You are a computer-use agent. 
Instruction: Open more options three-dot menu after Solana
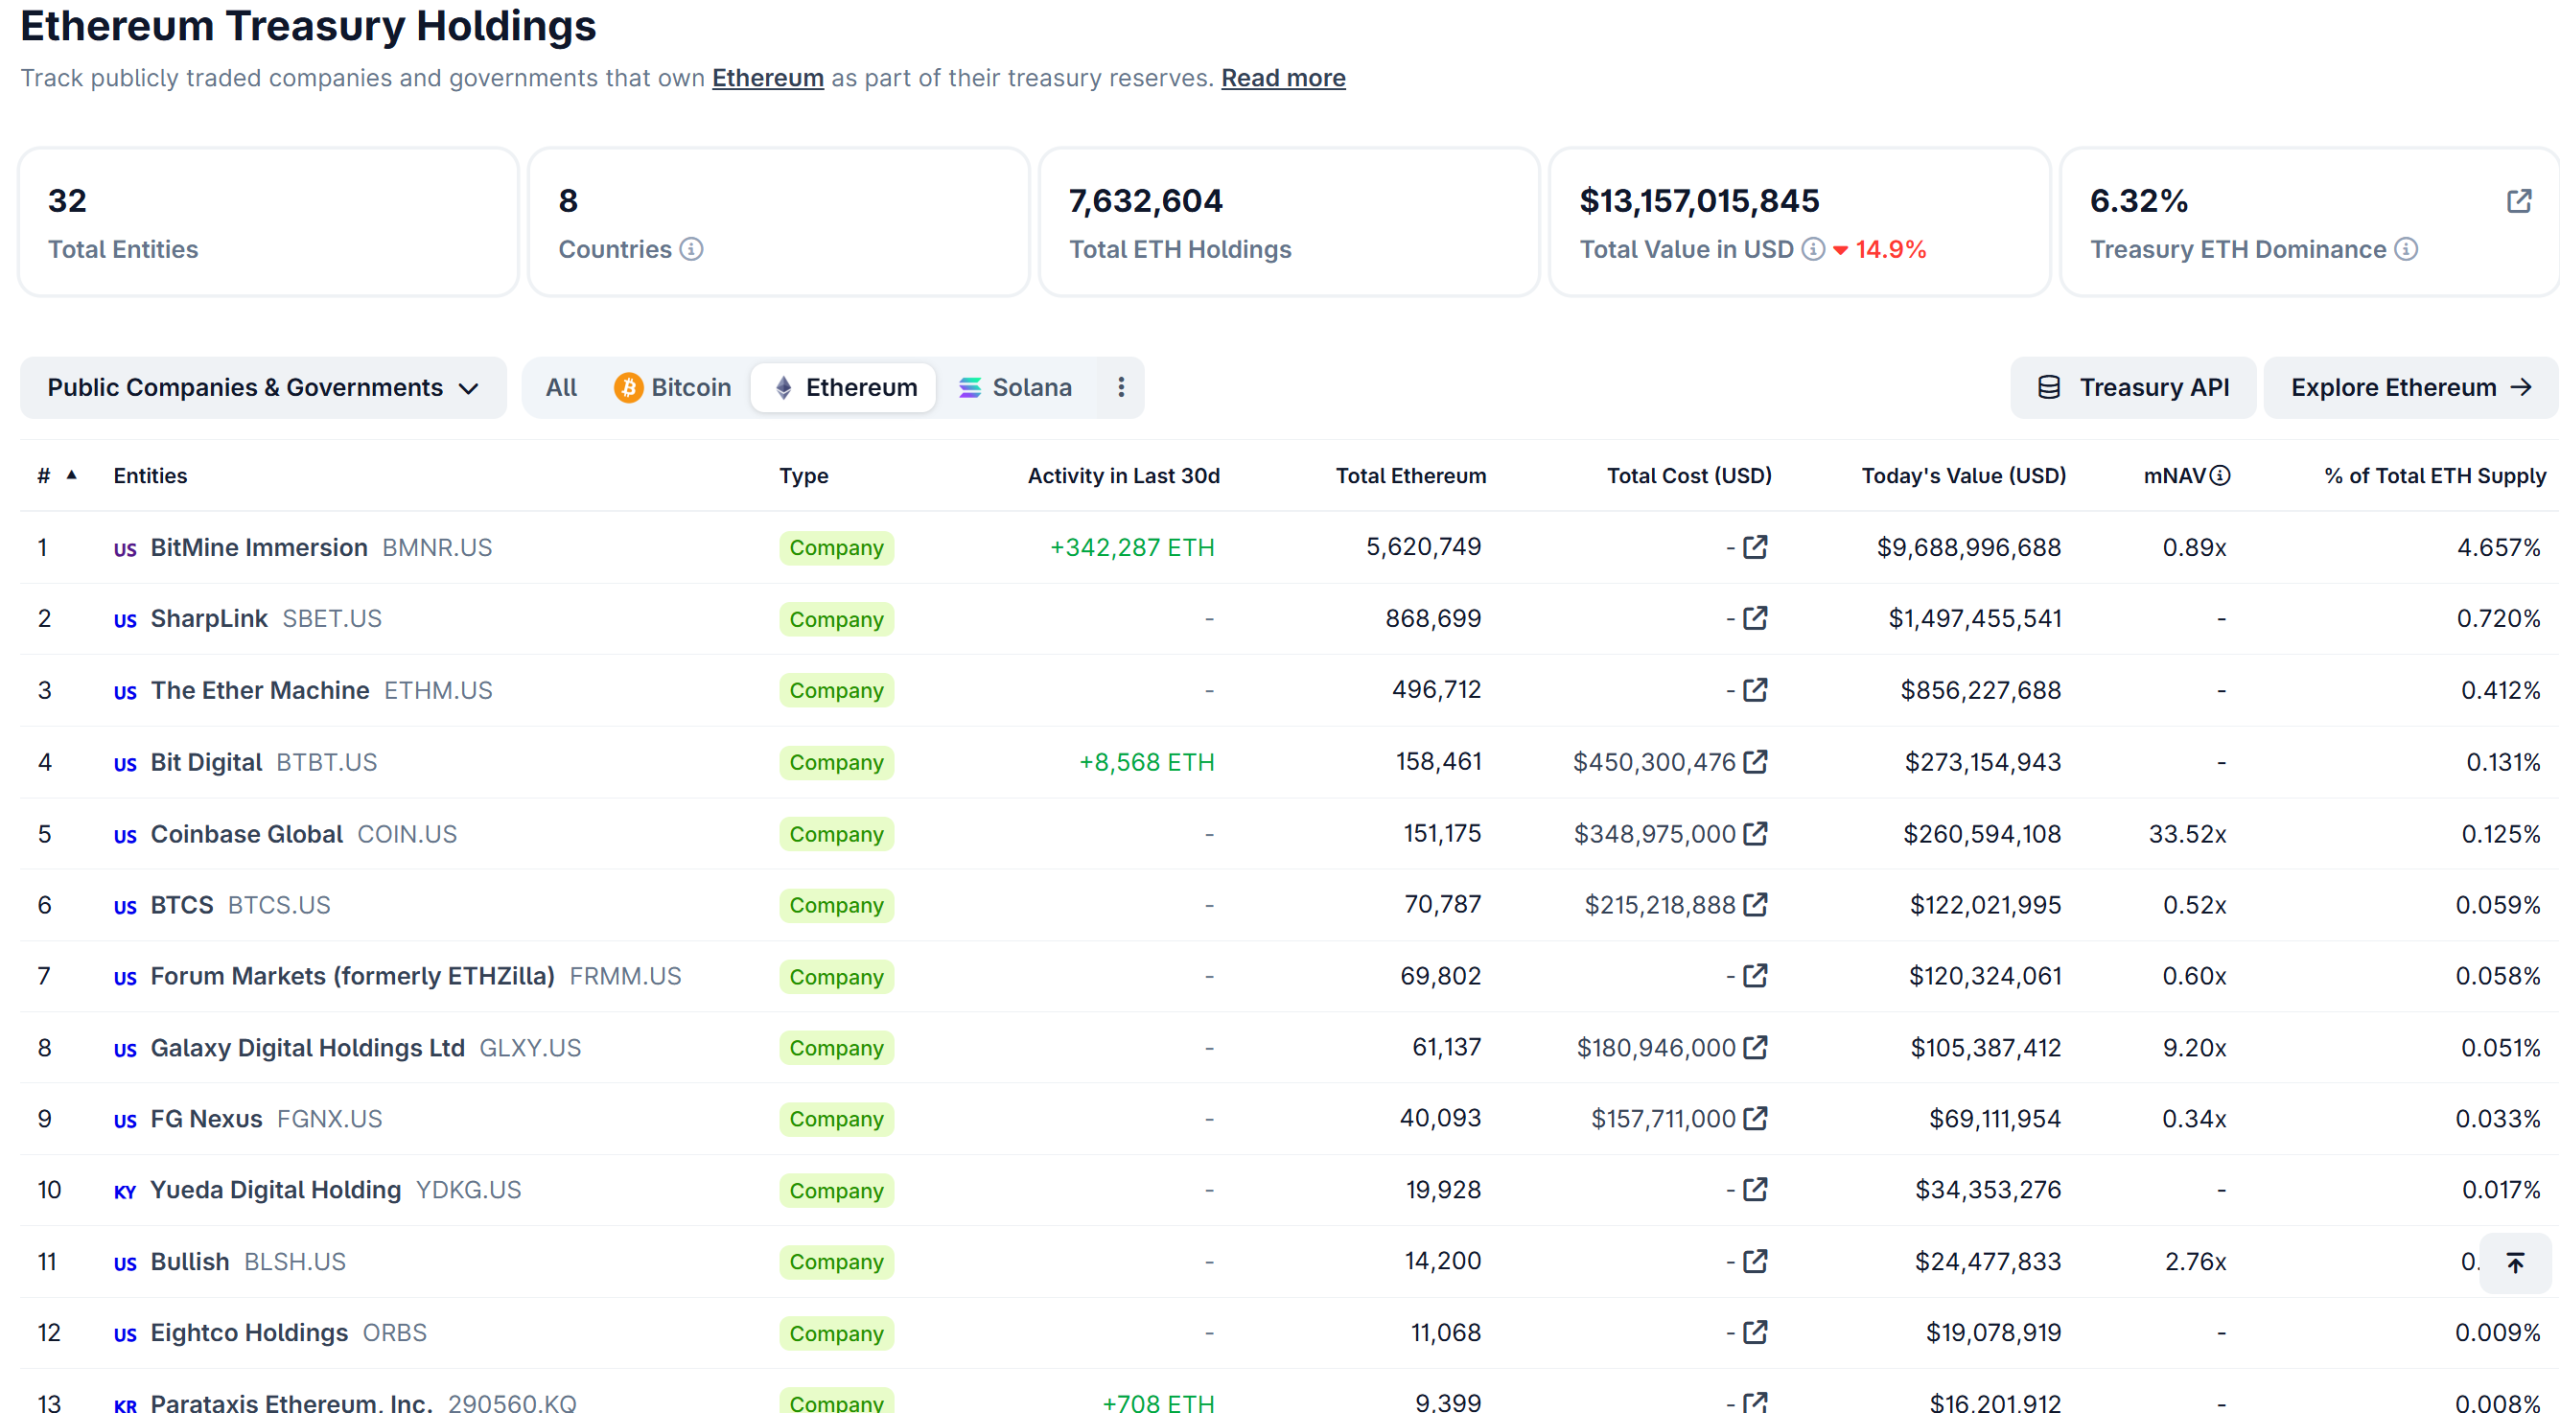pyautogui.click(x=1121, y=387)
